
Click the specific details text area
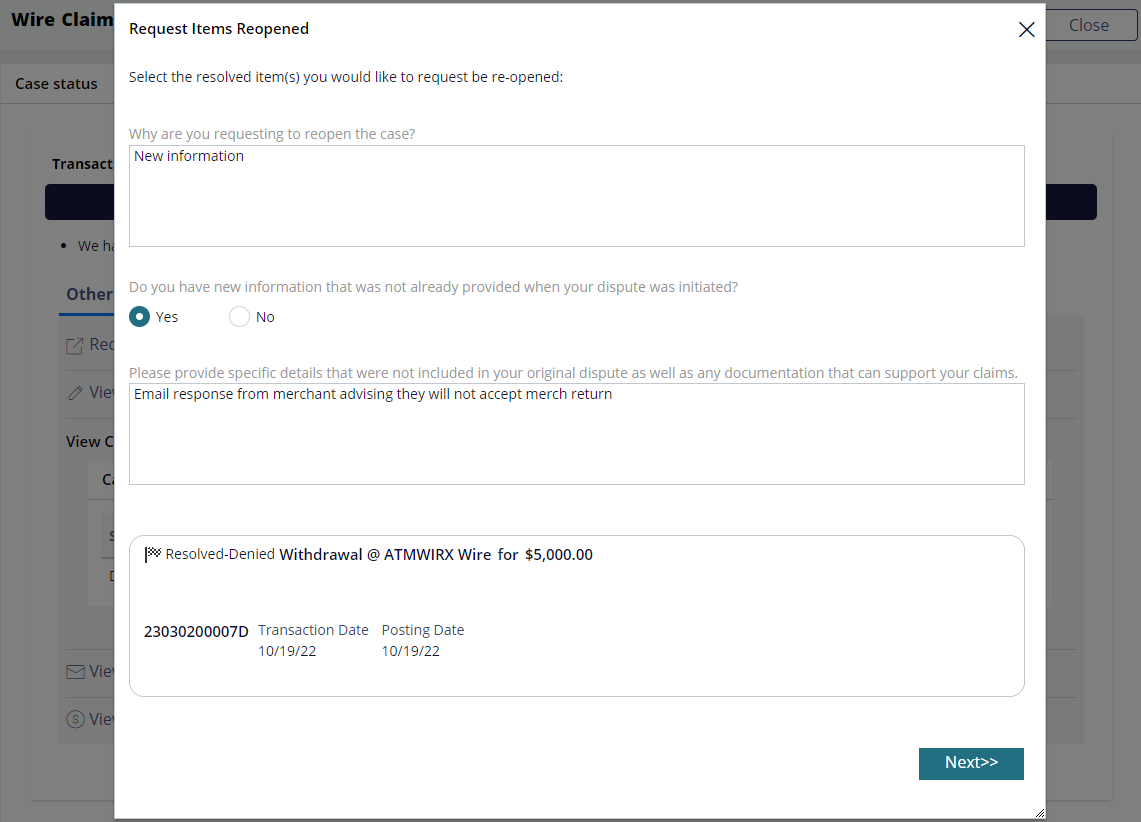point(576,434)
